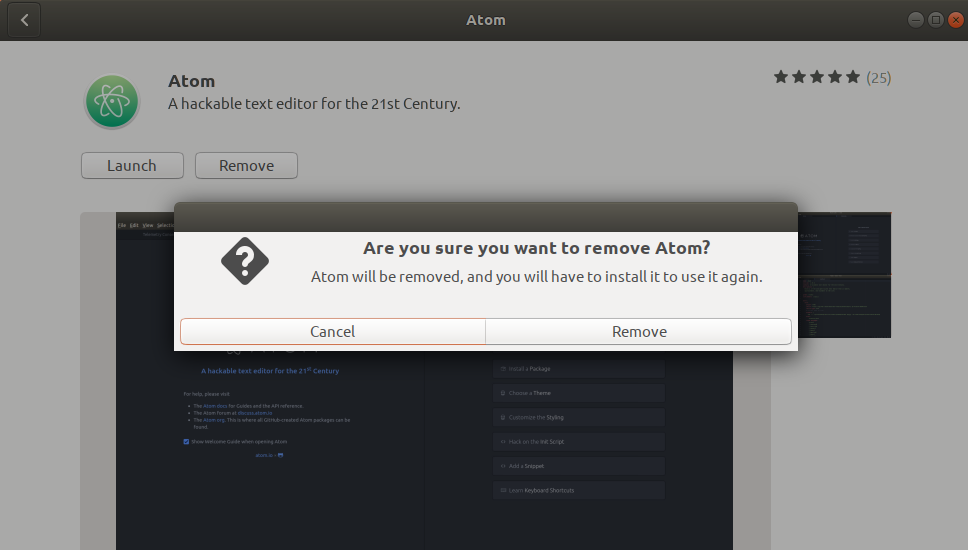
Task: Click the "Atom" window title text
Action: (486, 20)
